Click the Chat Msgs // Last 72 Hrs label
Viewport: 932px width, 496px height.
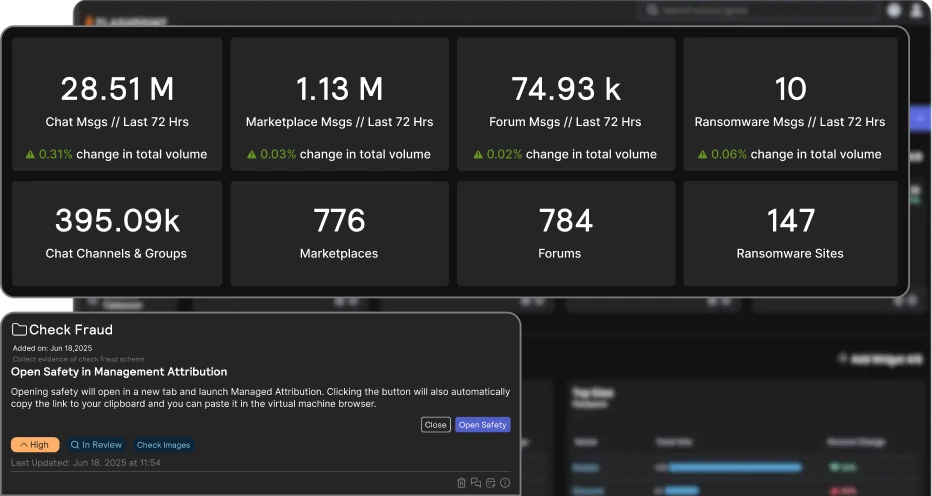point(117,122)
